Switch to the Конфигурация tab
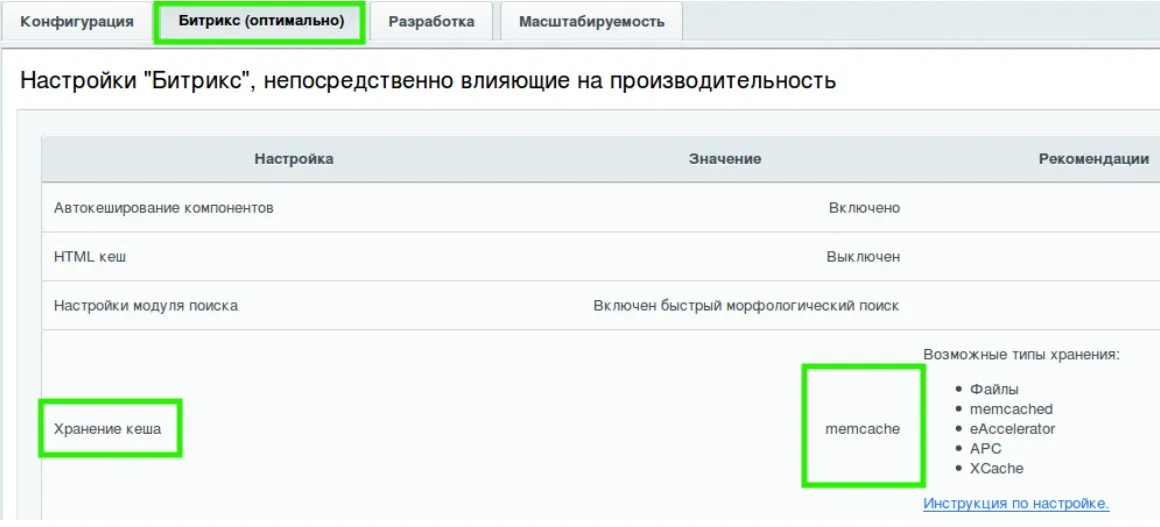 tap(77, 21)
